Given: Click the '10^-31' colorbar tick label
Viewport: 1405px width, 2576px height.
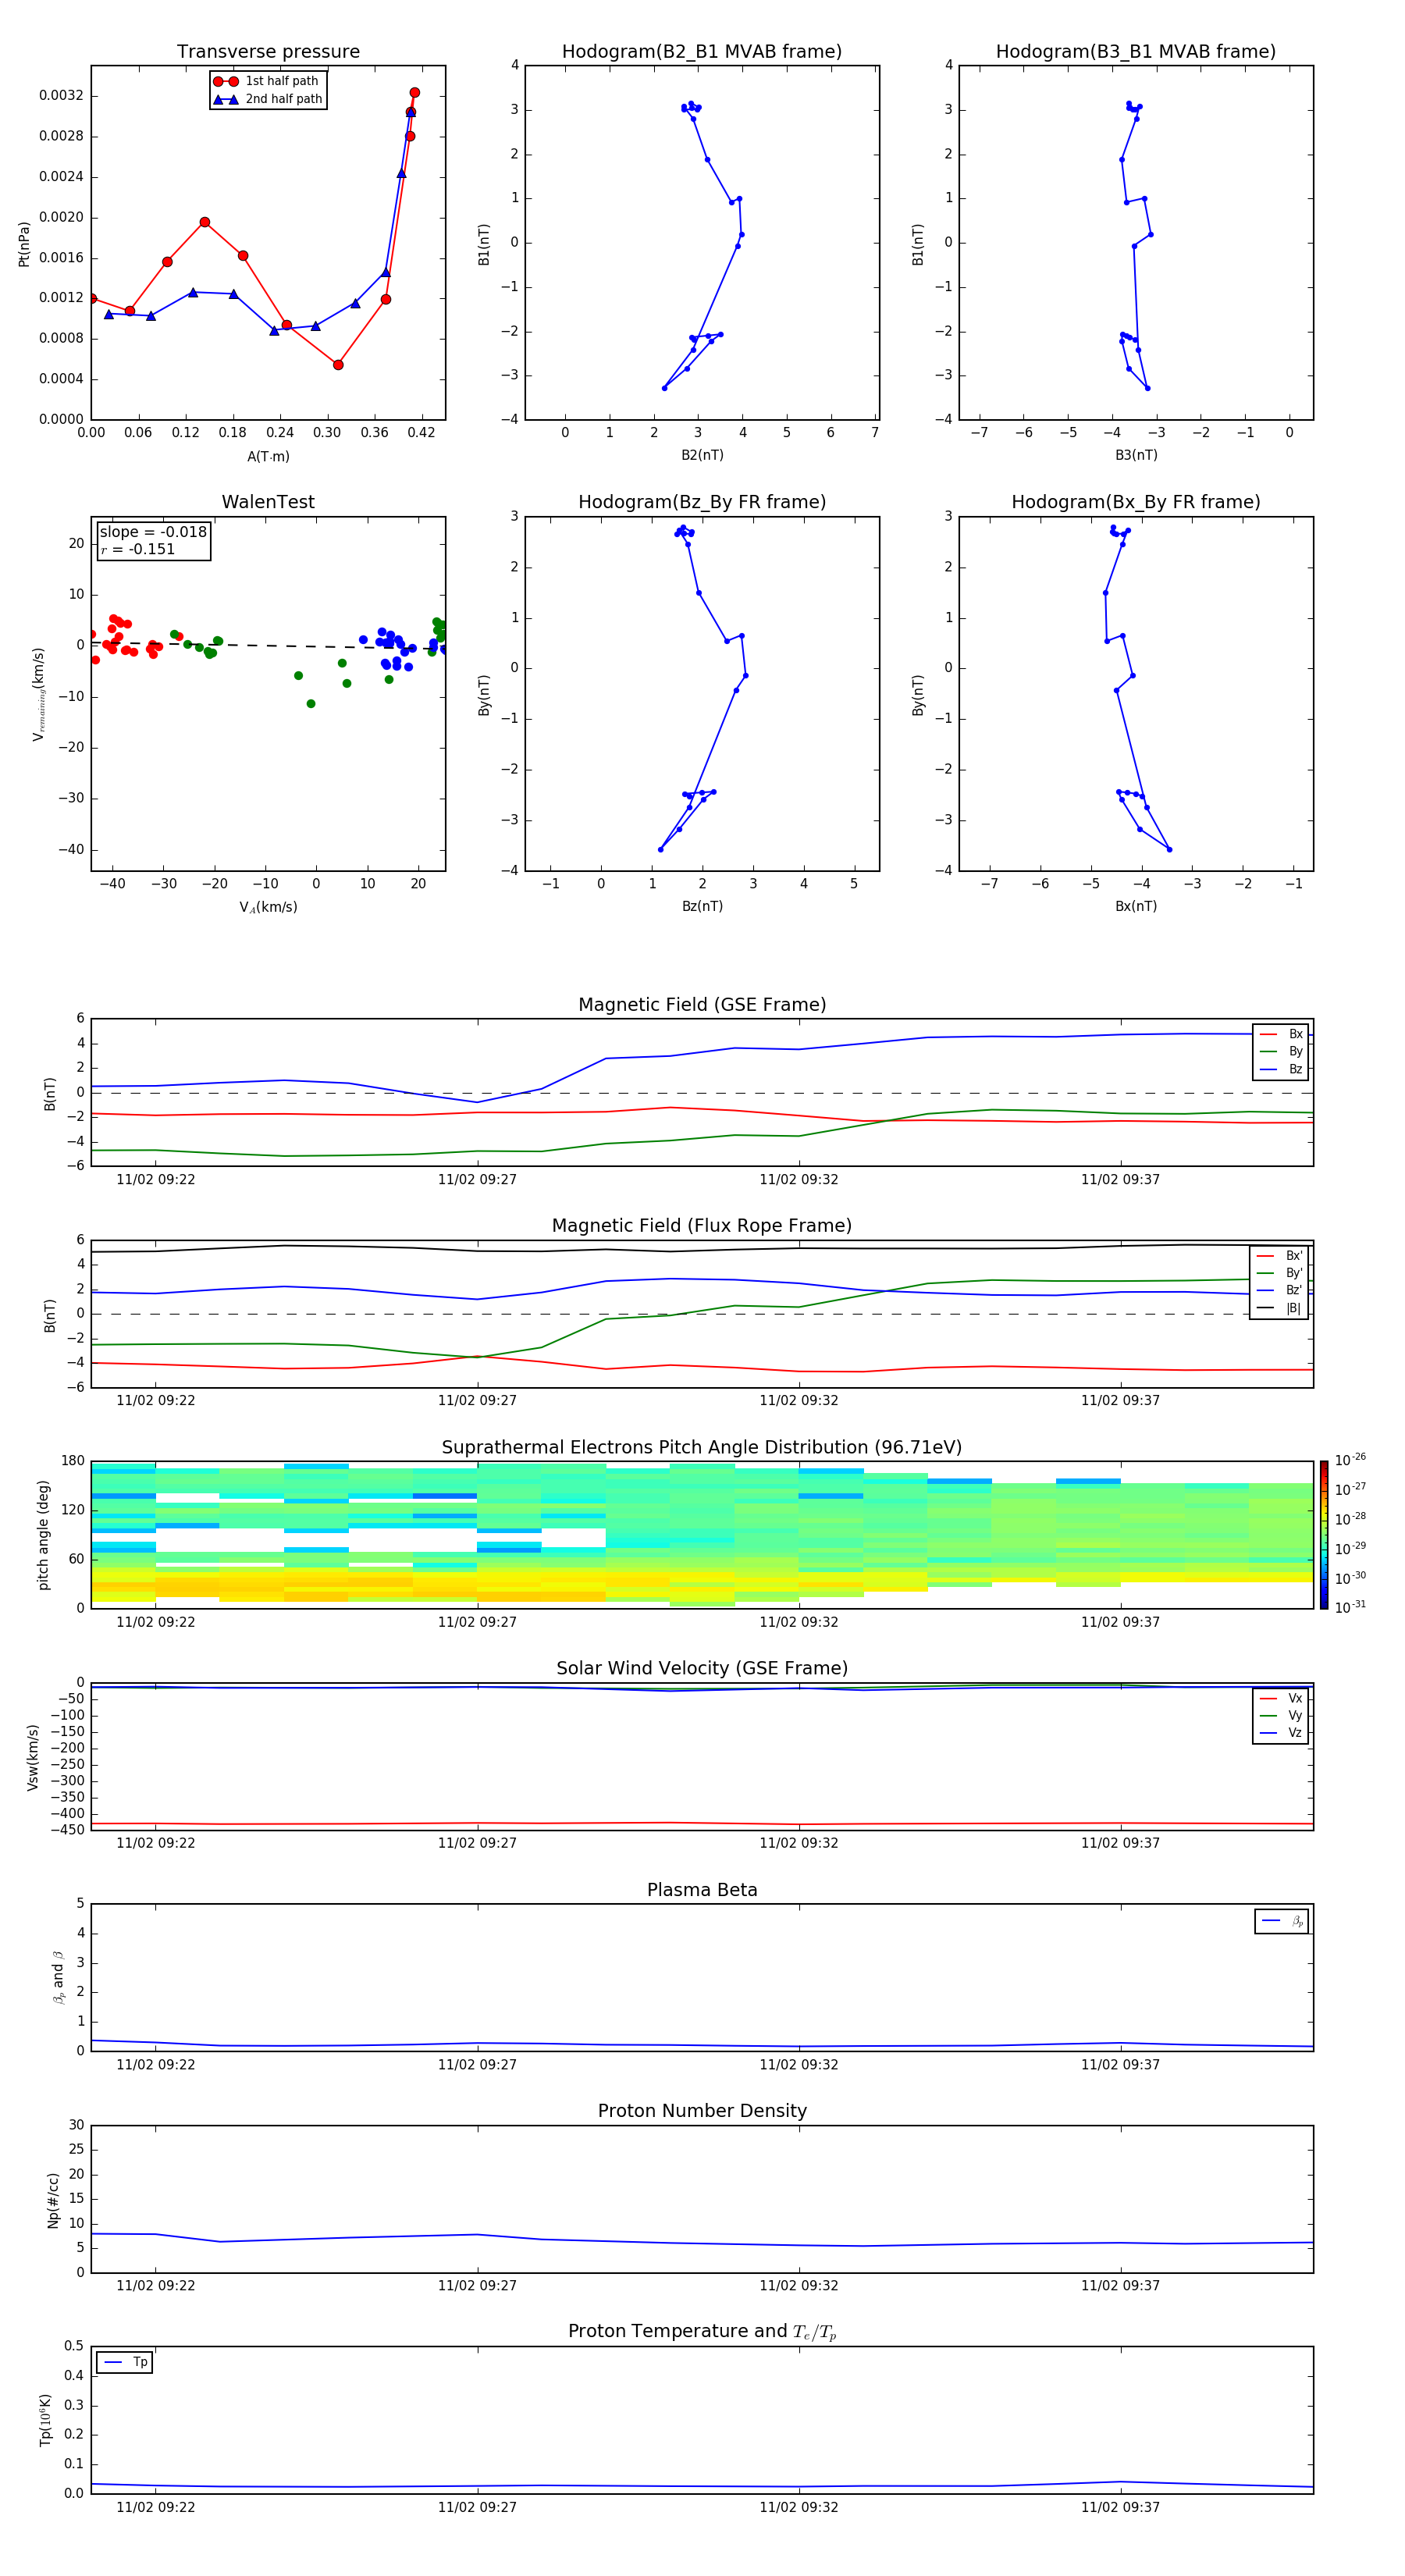Looking at the screenshot, I should pyautogui.click(x=1350, y=1607).
